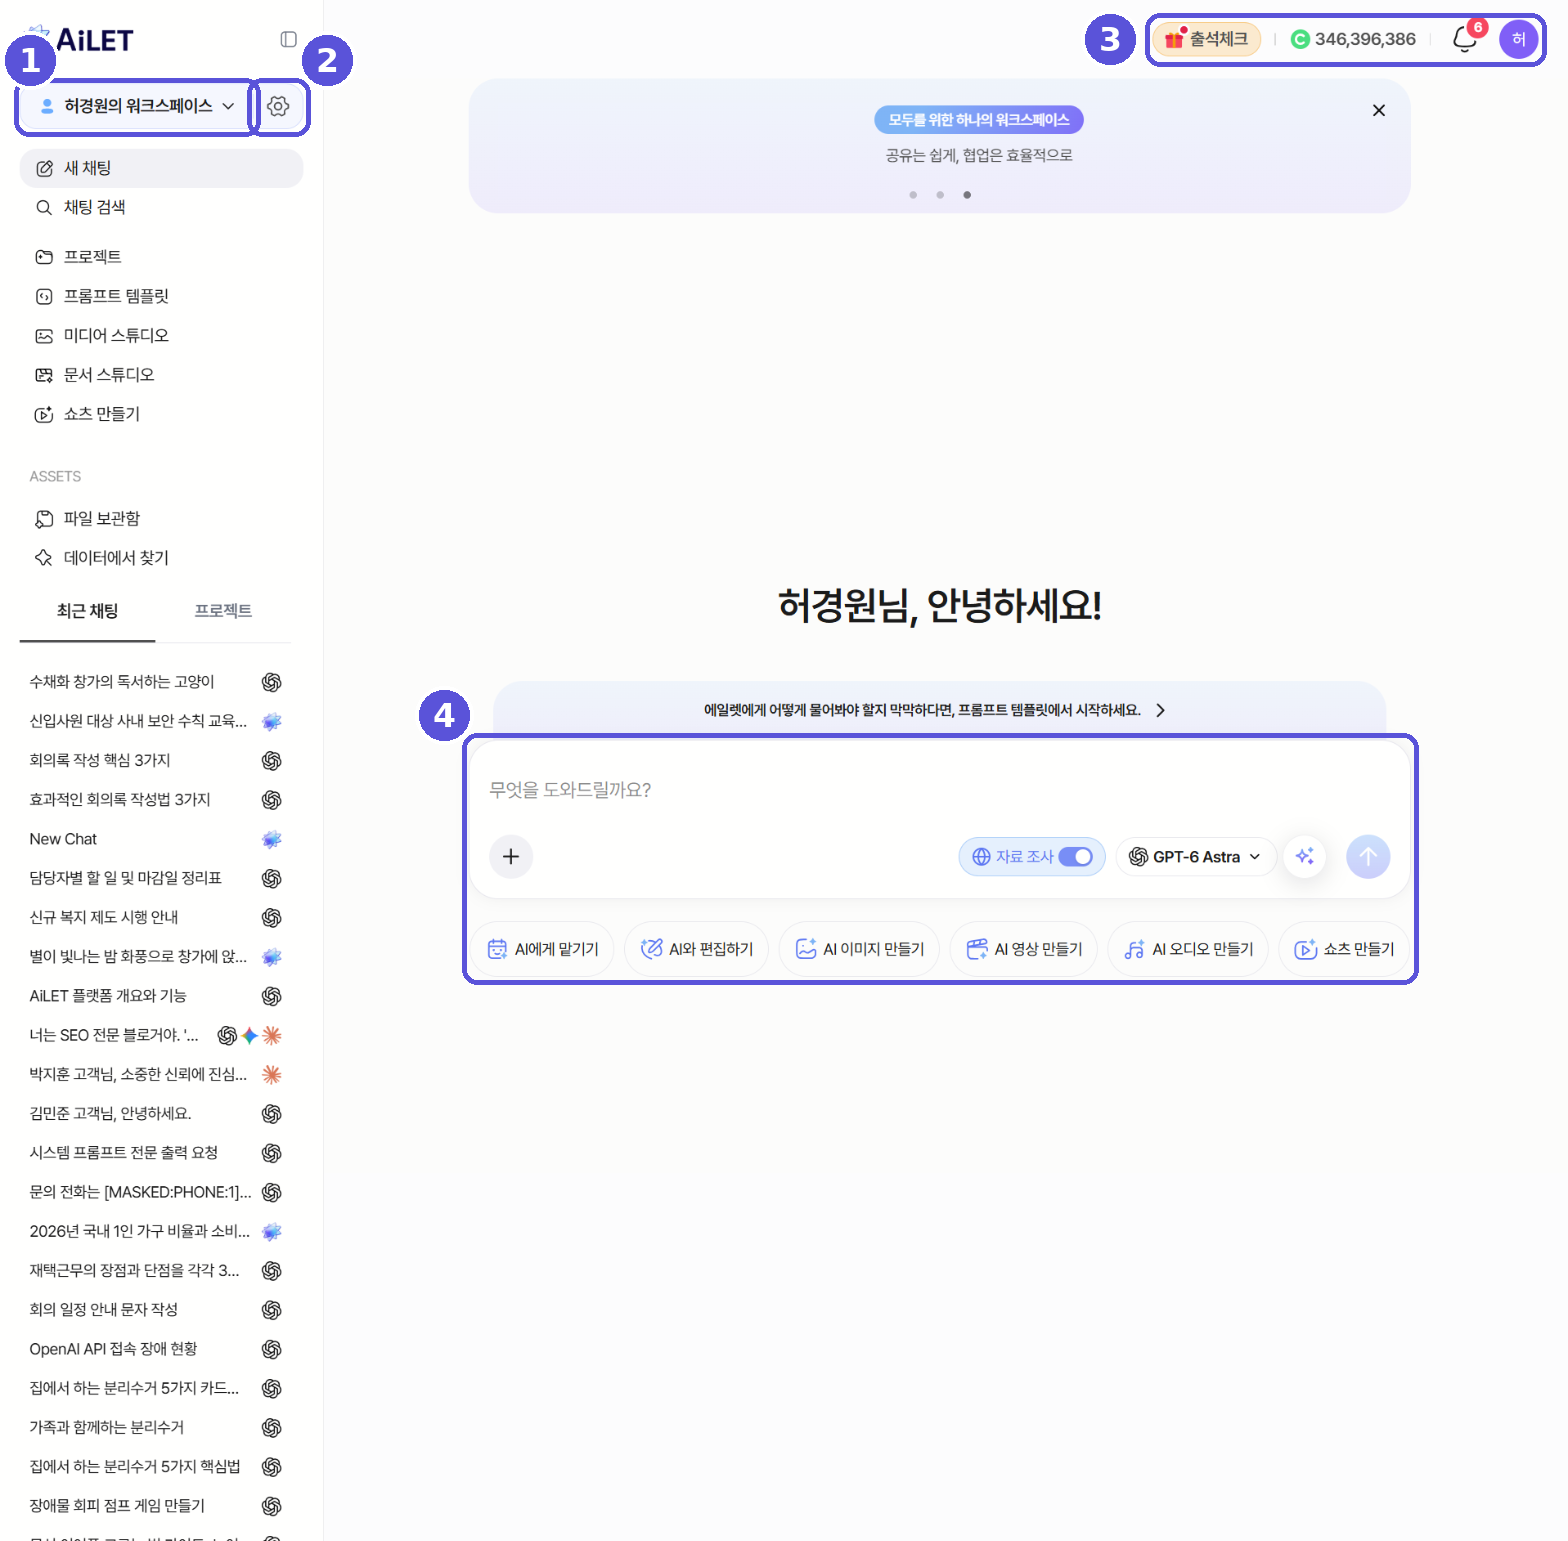Toggle the 자료 조사 switch
Screen dimensions: 1568x1541
point(1075,857)
